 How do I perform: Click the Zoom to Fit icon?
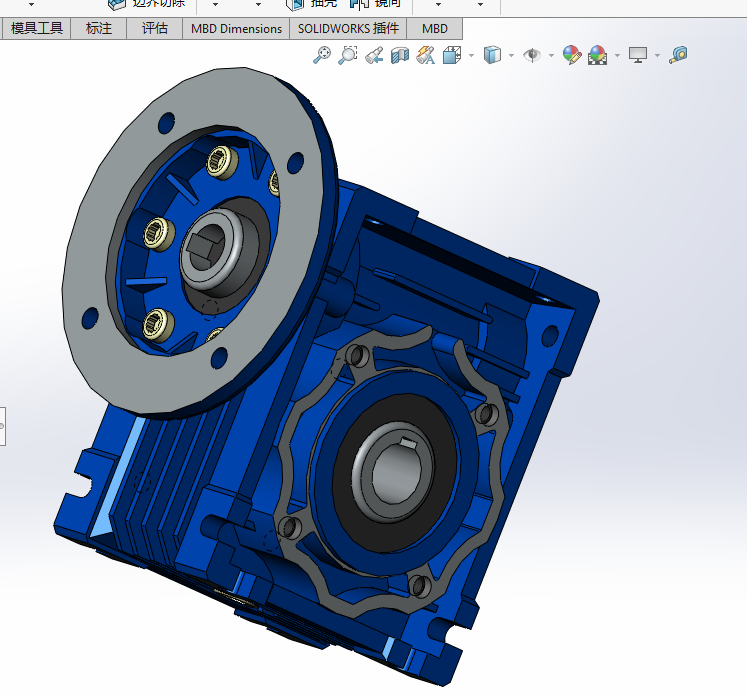322,55
